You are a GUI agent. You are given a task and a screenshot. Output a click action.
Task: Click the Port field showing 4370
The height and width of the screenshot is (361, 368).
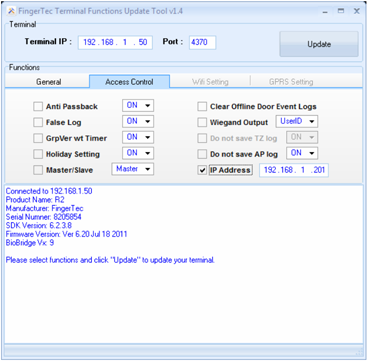pos(203,43)
